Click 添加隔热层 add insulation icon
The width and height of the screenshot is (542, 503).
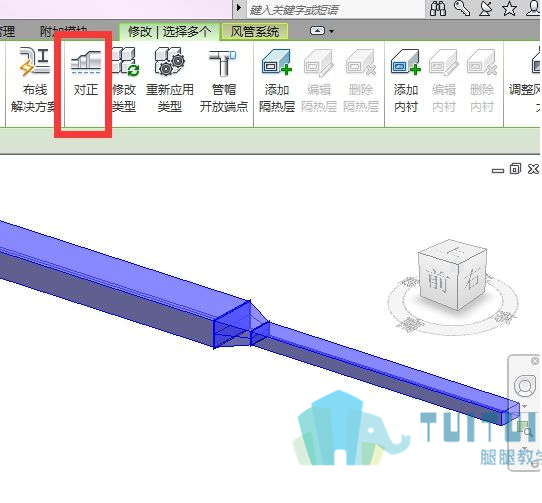pos(277,80)
